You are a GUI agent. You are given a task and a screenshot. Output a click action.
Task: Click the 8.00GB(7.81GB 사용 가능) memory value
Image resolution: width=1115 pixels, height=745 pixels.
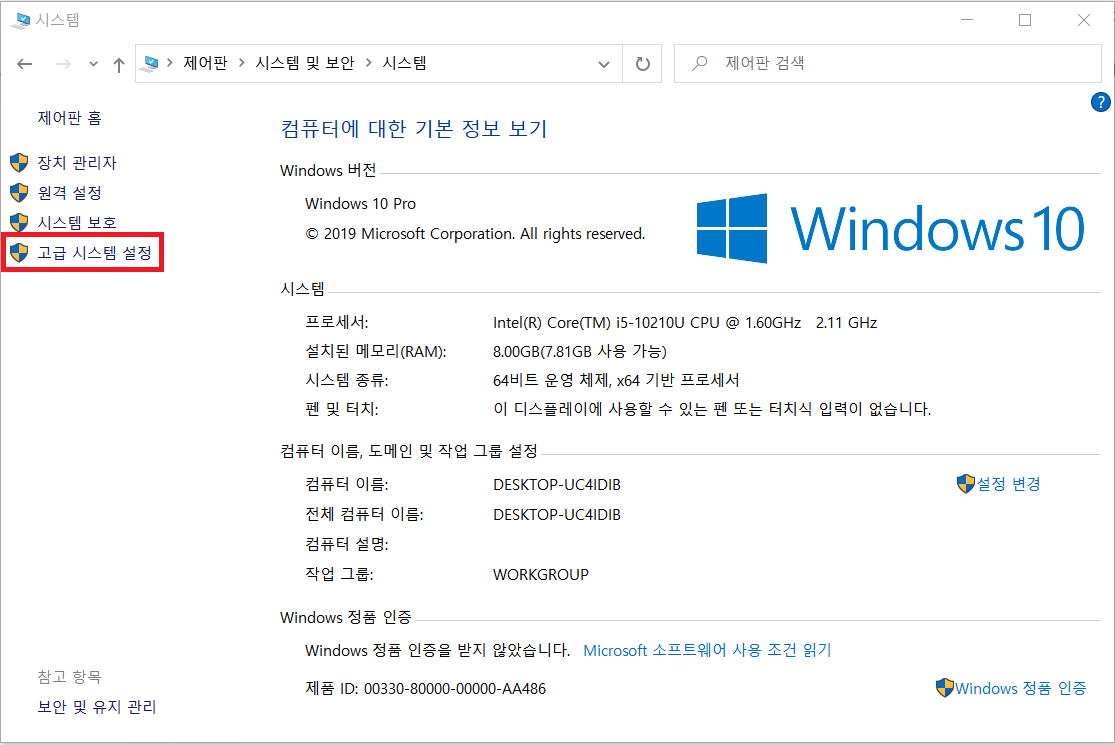[x=580, y=351]
